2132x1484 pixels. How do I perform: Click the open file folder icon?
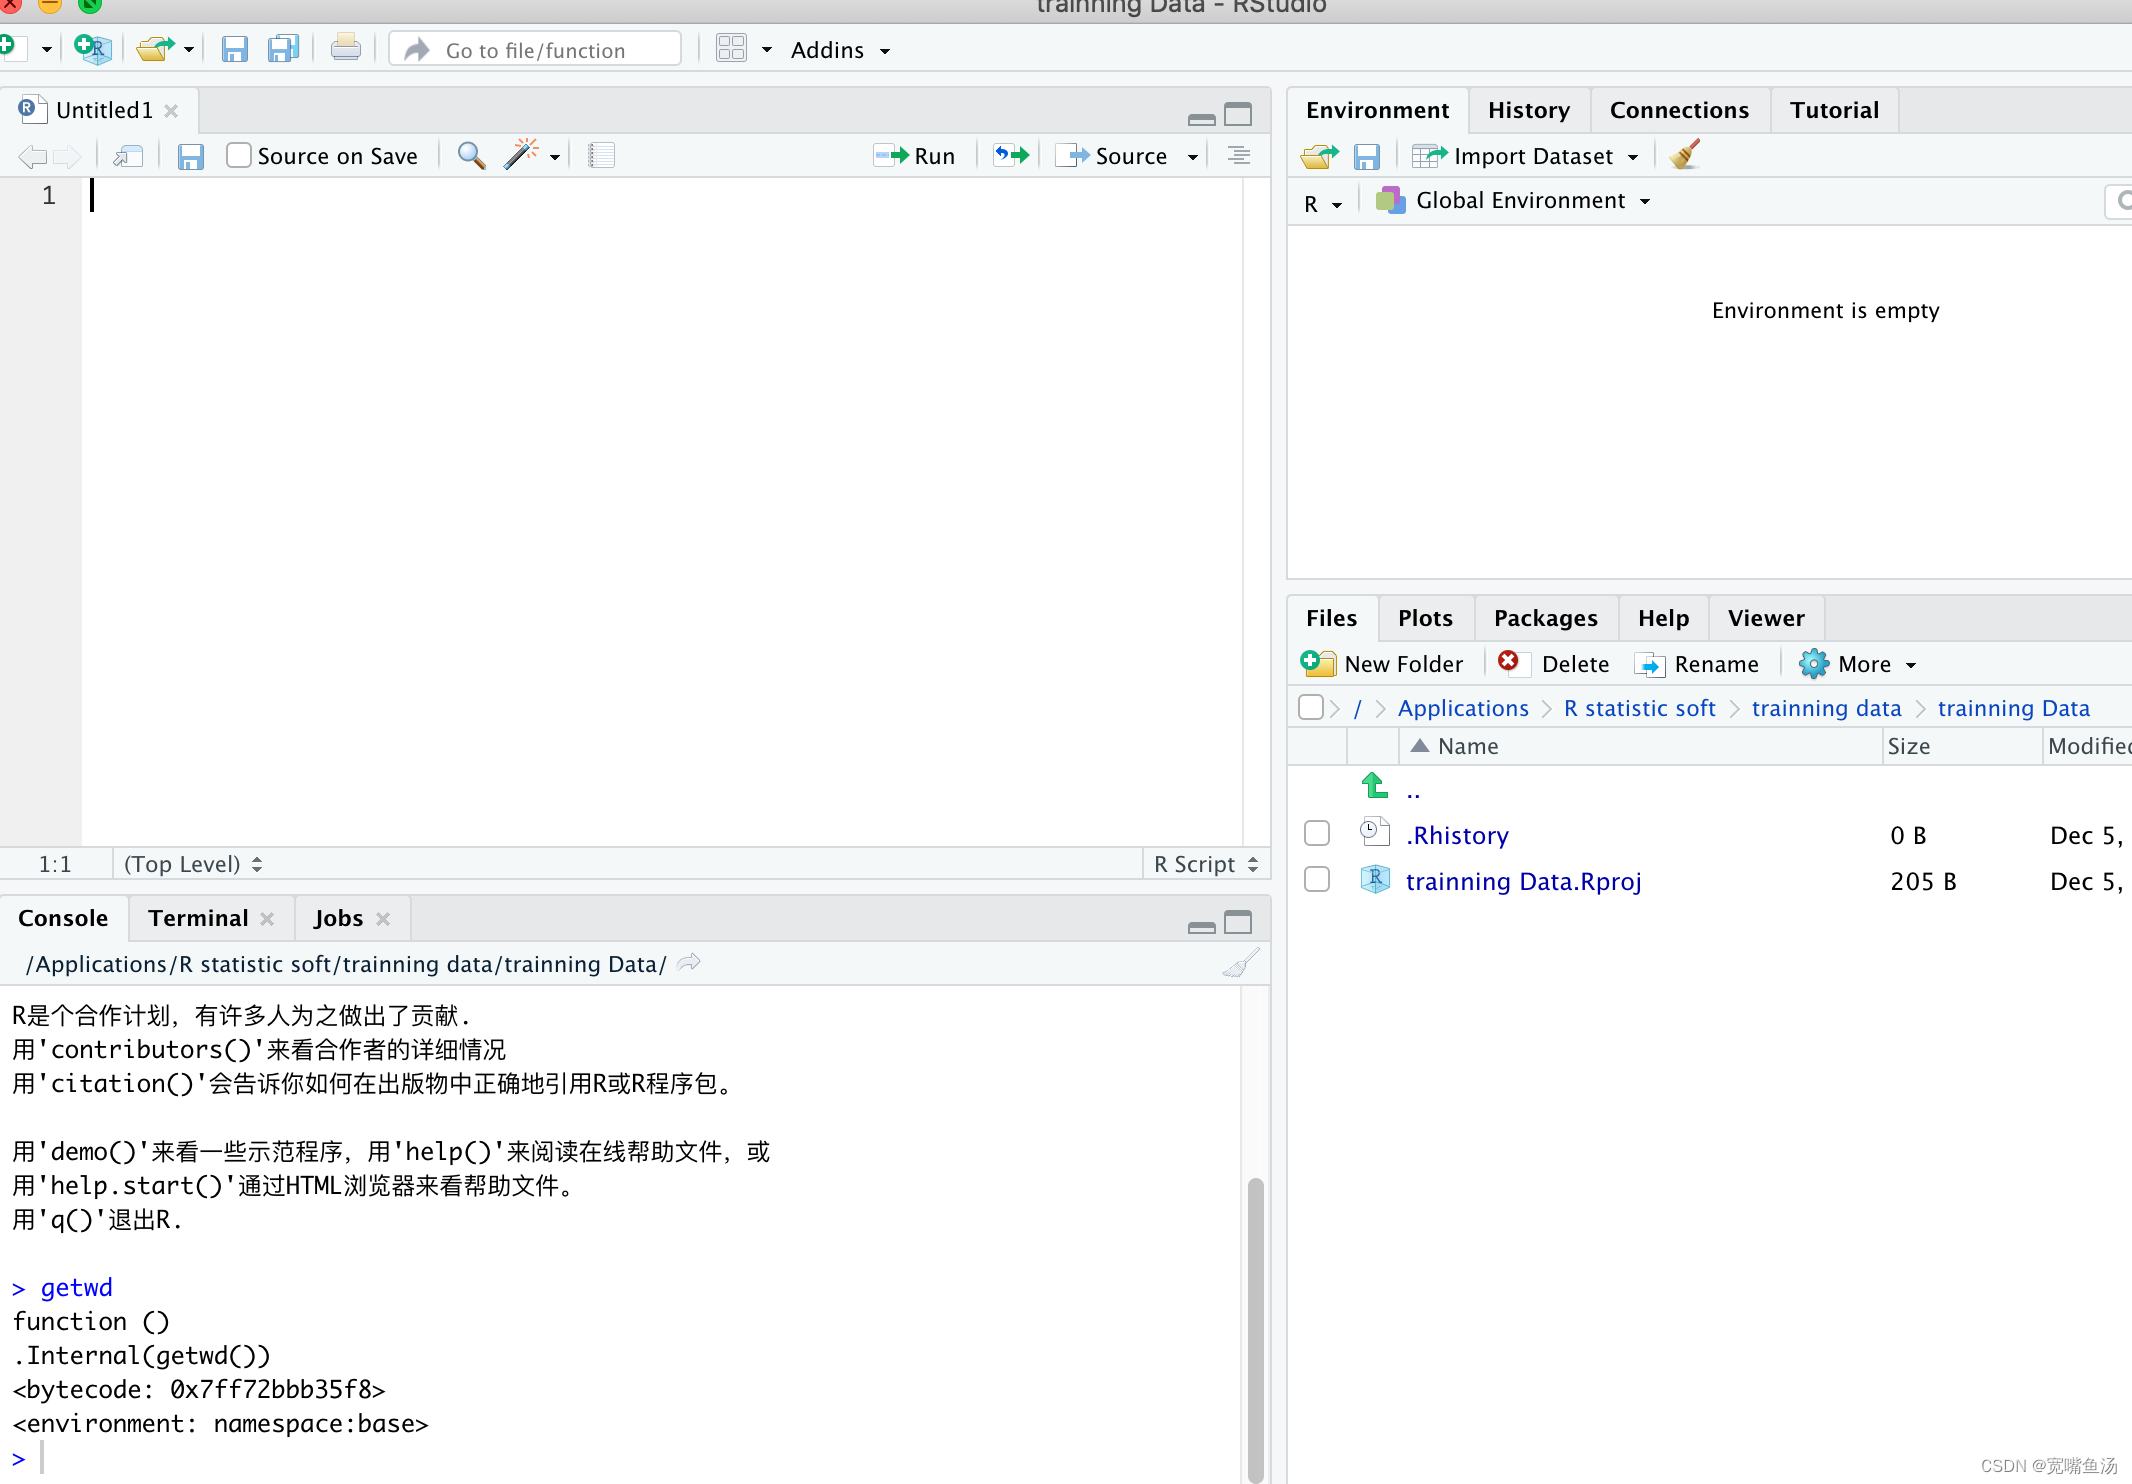click(155, 49)
